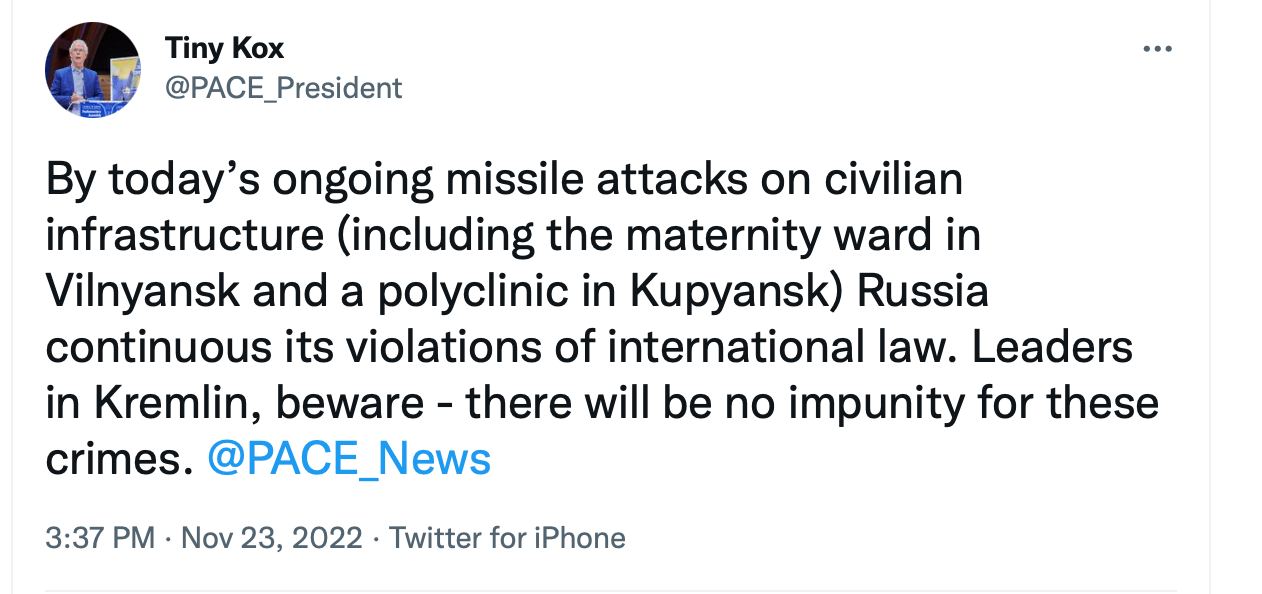Open the Tiny Kox display name link
Image resolution: width=1262 pixels, height=594 pixels.
pos(224,48)
